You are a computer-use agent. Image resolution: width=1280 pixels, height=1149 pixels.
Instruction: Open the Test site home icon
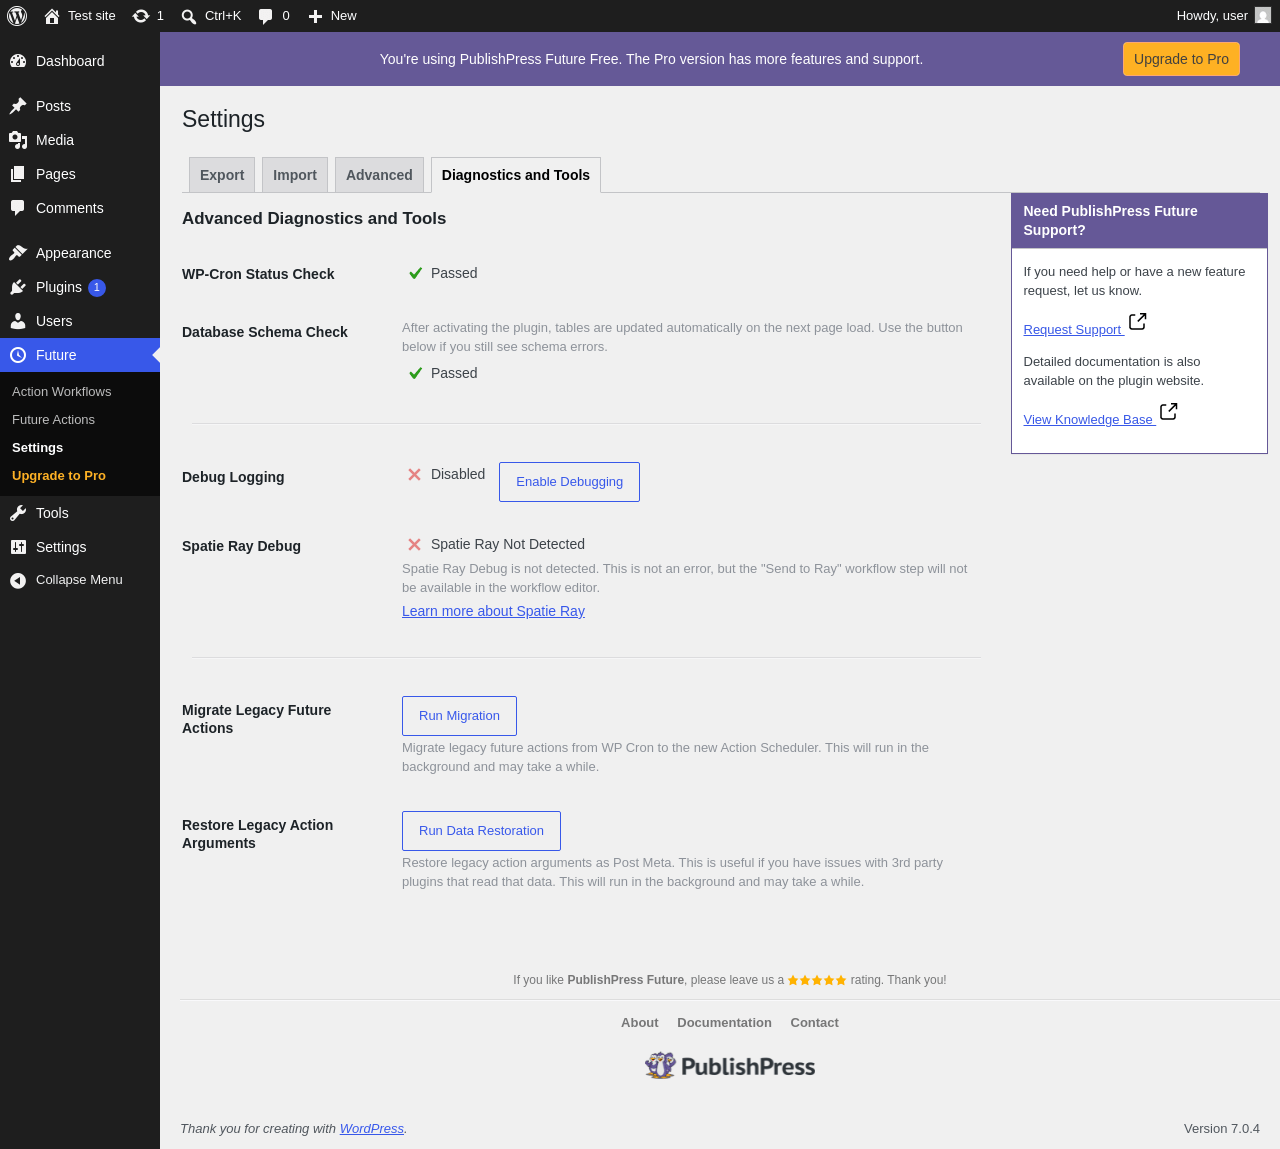tap(52, 16)
